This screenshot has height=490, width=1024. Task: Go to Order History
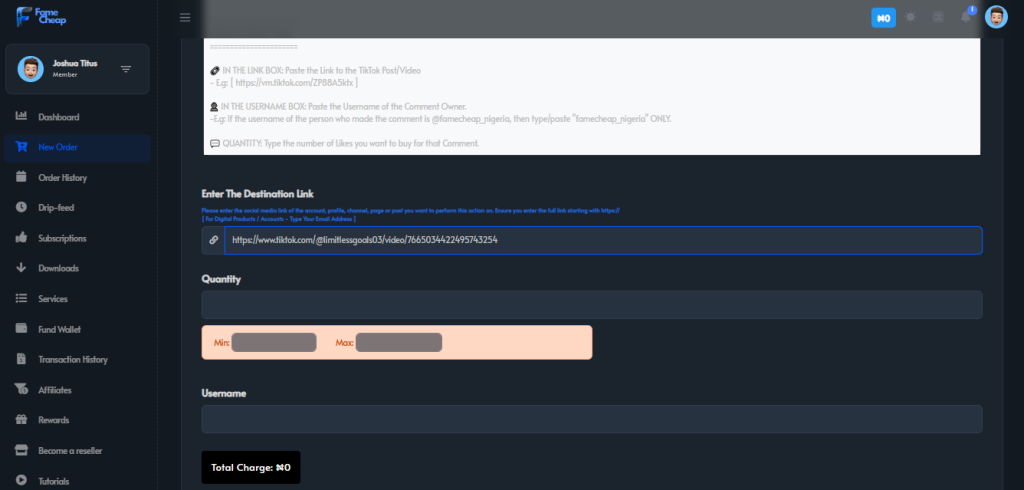[x=63, y=178]
